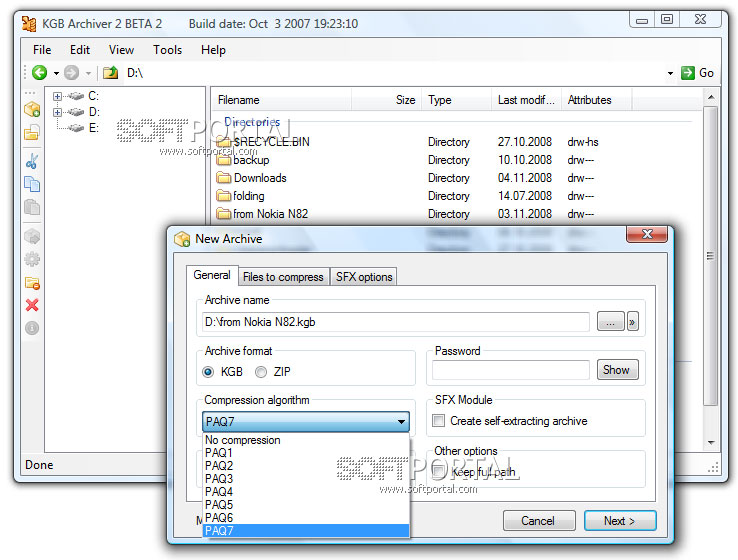Expand the D: drive tree node
The height and width of the screenshot is (560, 738).
coord(57,112)
